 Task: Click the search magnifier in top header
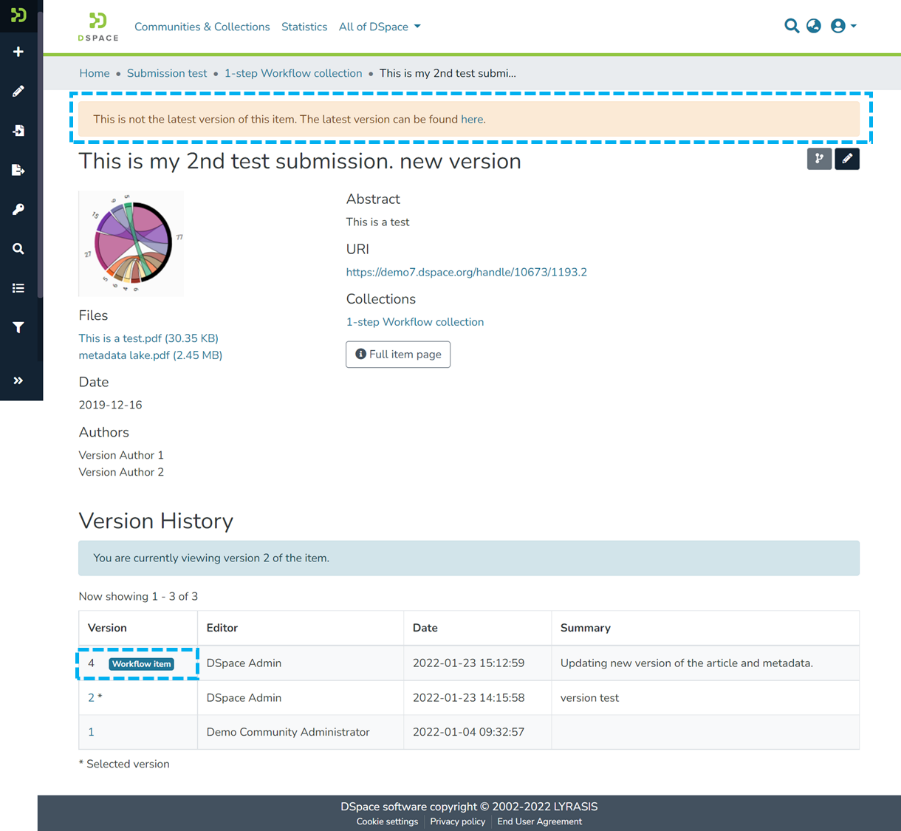791,26
